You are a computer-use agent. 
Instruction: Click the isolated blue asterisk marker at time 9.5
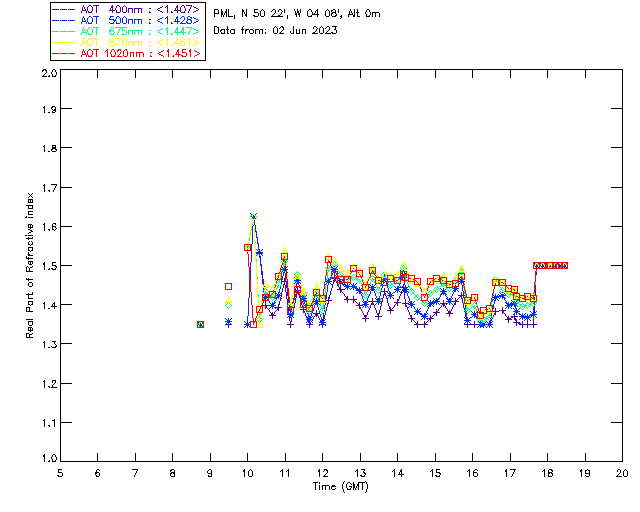coord(229,322)
